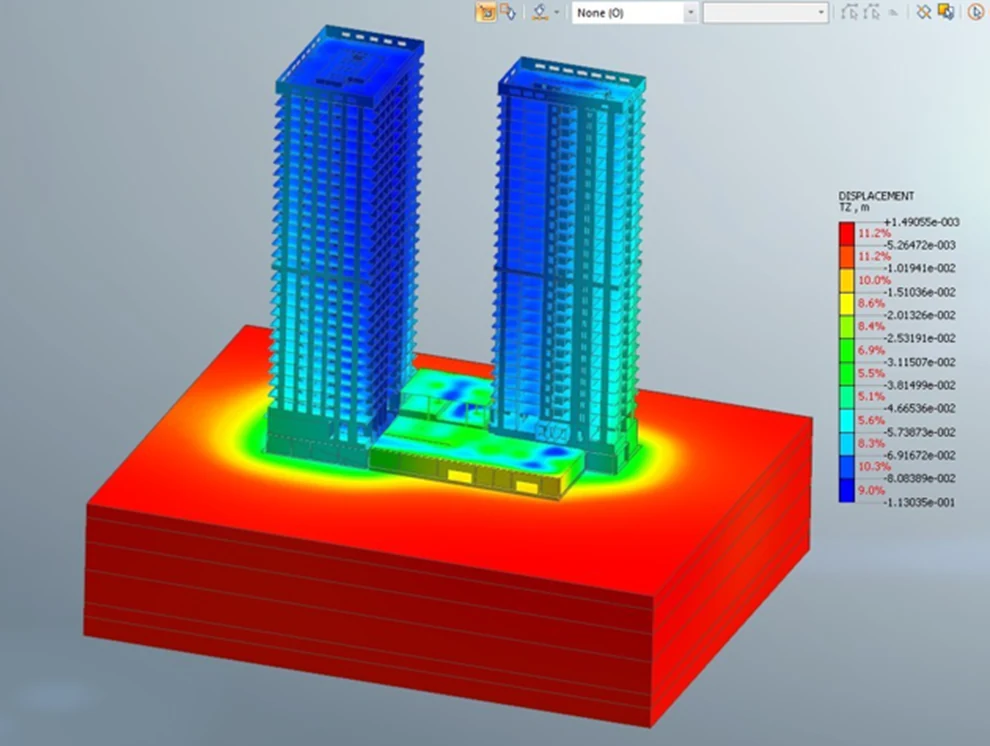
Task: Open the empty combo box after None (O)
Action: coord(765,13)
